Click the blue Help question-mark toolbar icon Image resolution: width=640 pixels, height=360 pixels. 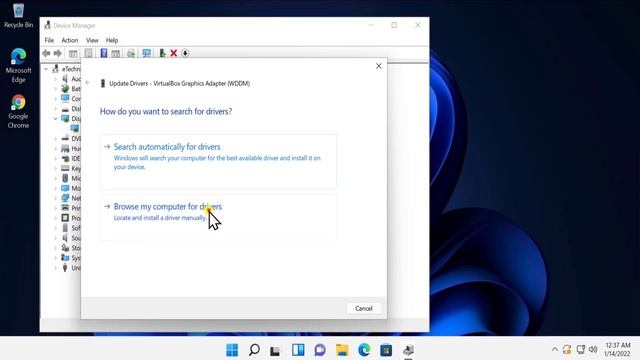pyautogui.click(x=104, y=53)
